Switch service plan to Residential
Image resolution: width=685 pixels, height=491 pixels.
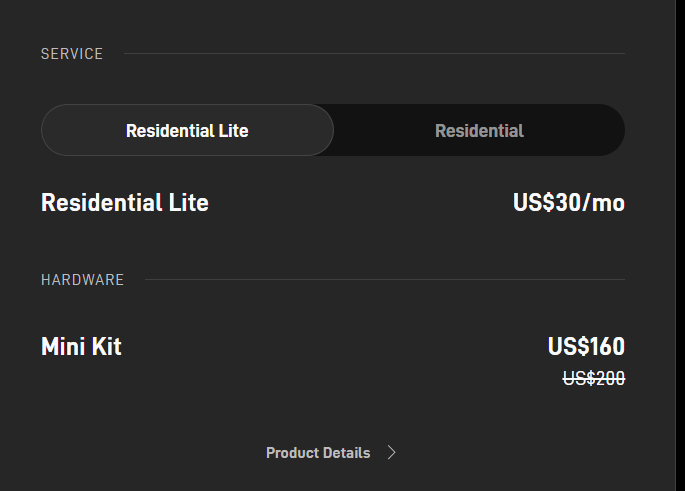pyautogui.click(x=479, y=131)
